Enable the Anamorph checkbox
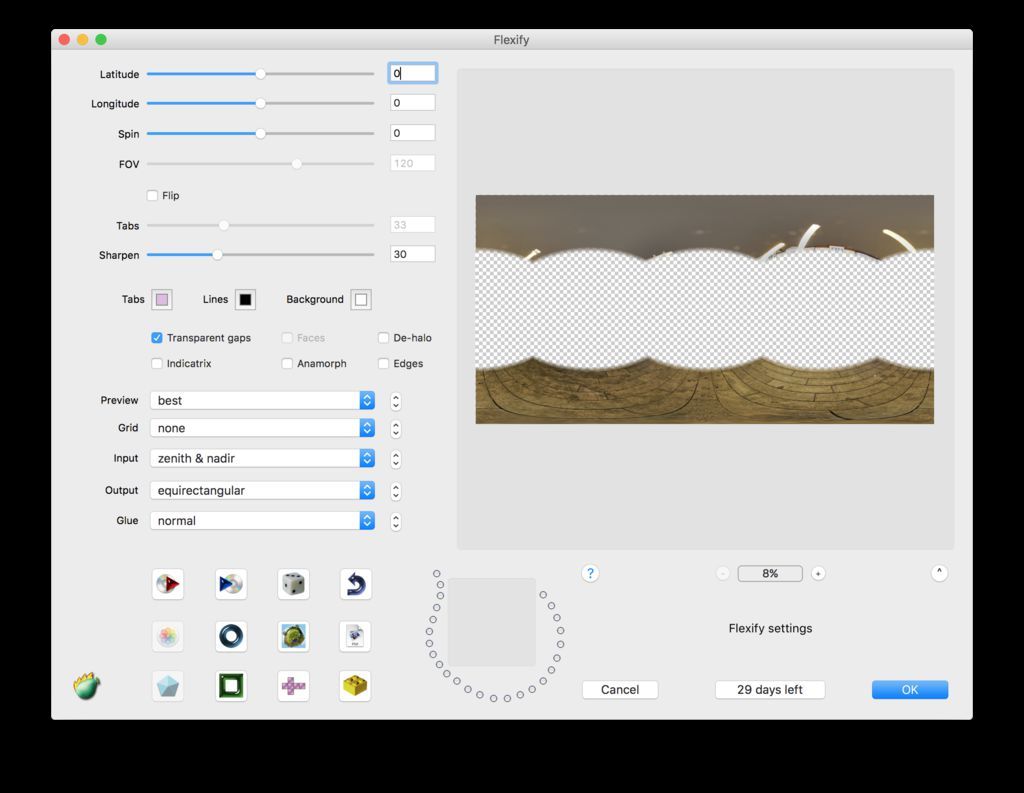 [x=287, y=363]
